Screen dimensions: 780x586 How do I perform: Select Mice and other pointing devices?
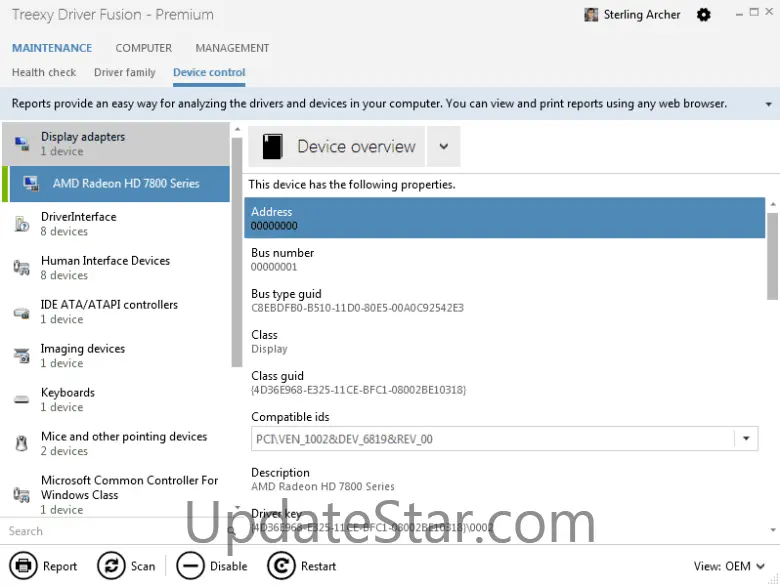tap(116, 443)
